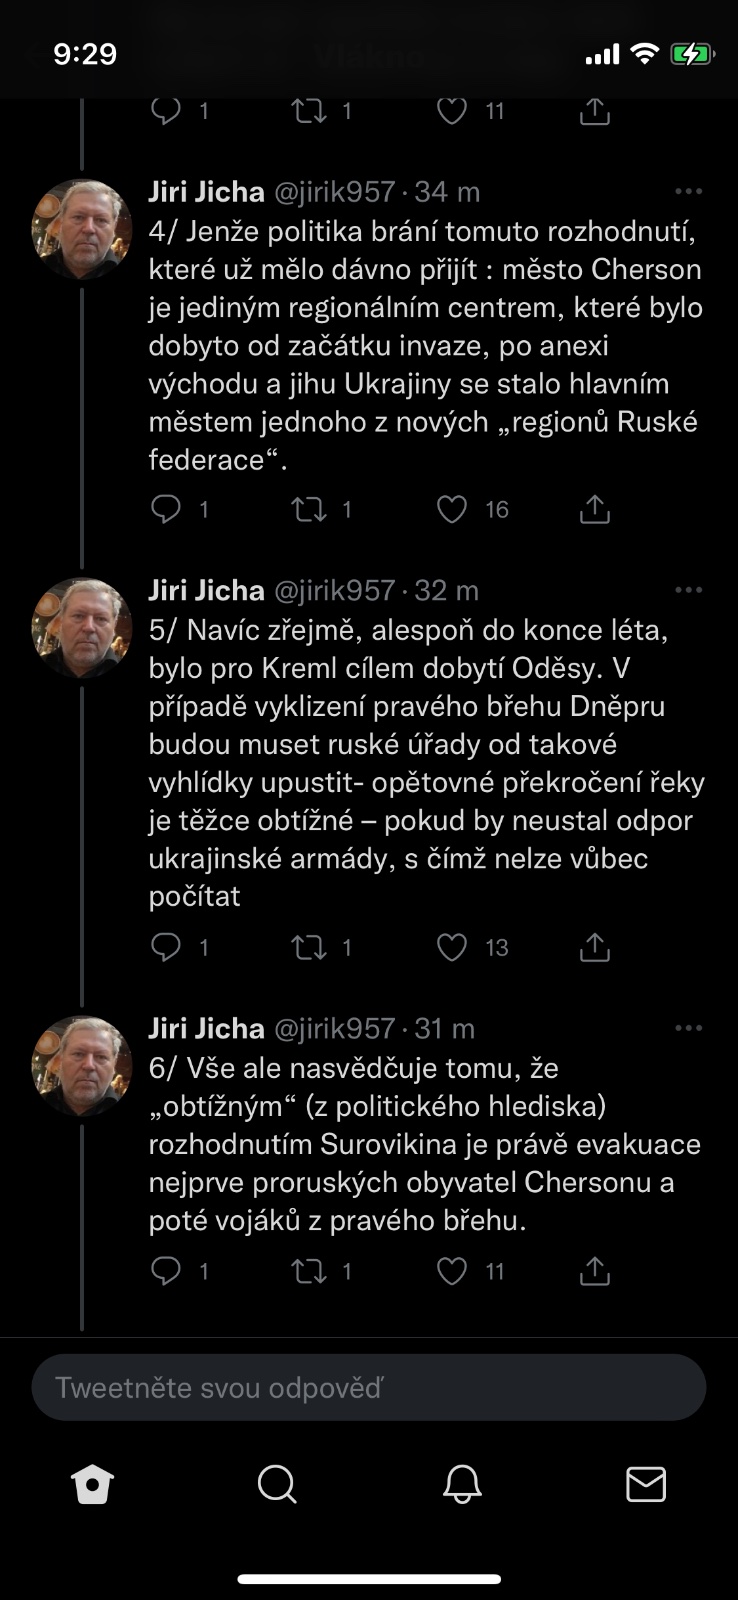Share tweet 4/ about Cherson

pyautogui.click(x=595, y=510)
